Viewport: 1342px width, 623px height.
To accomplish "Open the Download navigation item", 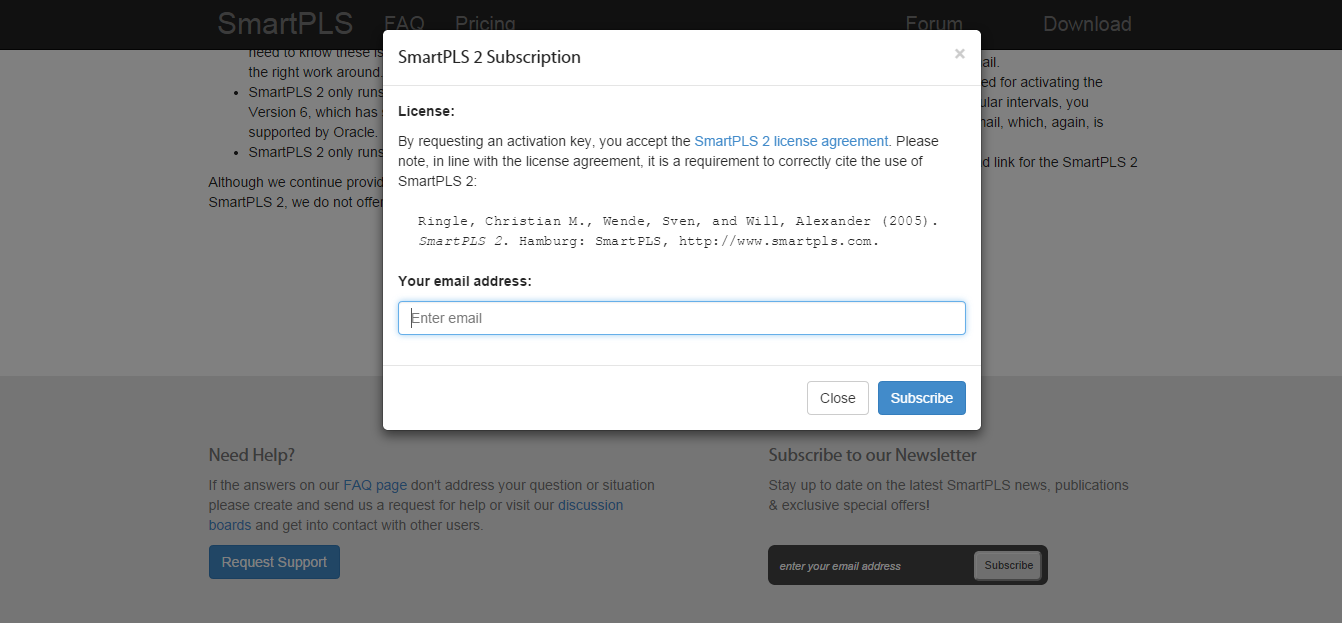I will coord(1087,24).
